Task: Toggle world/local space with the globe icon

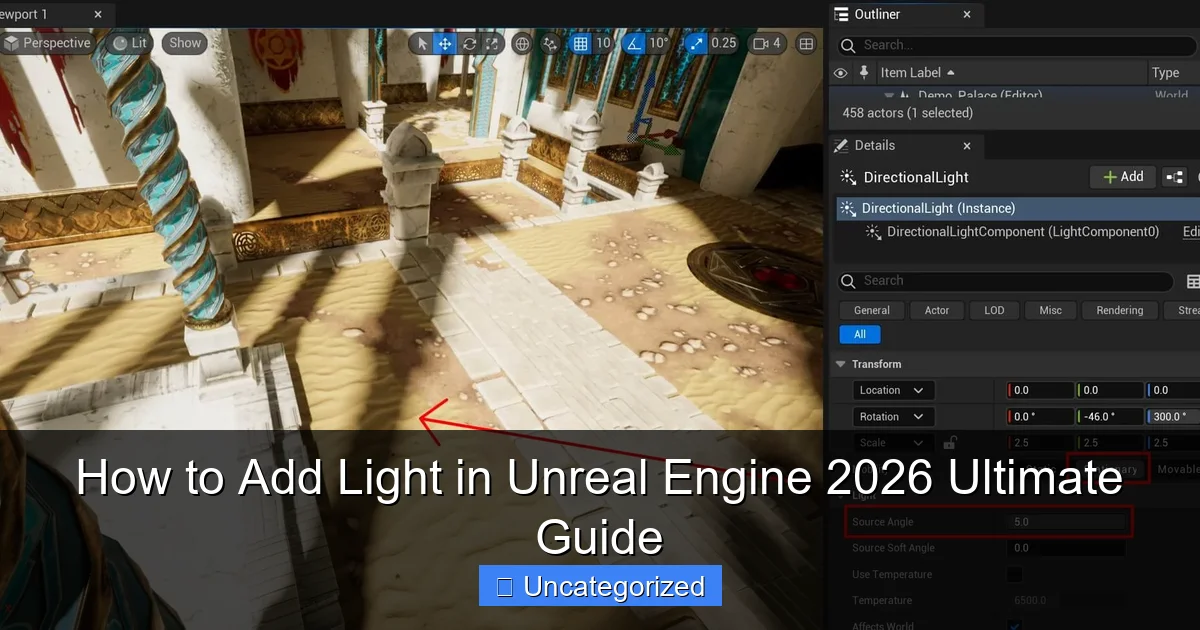Action: click(521, 44)
